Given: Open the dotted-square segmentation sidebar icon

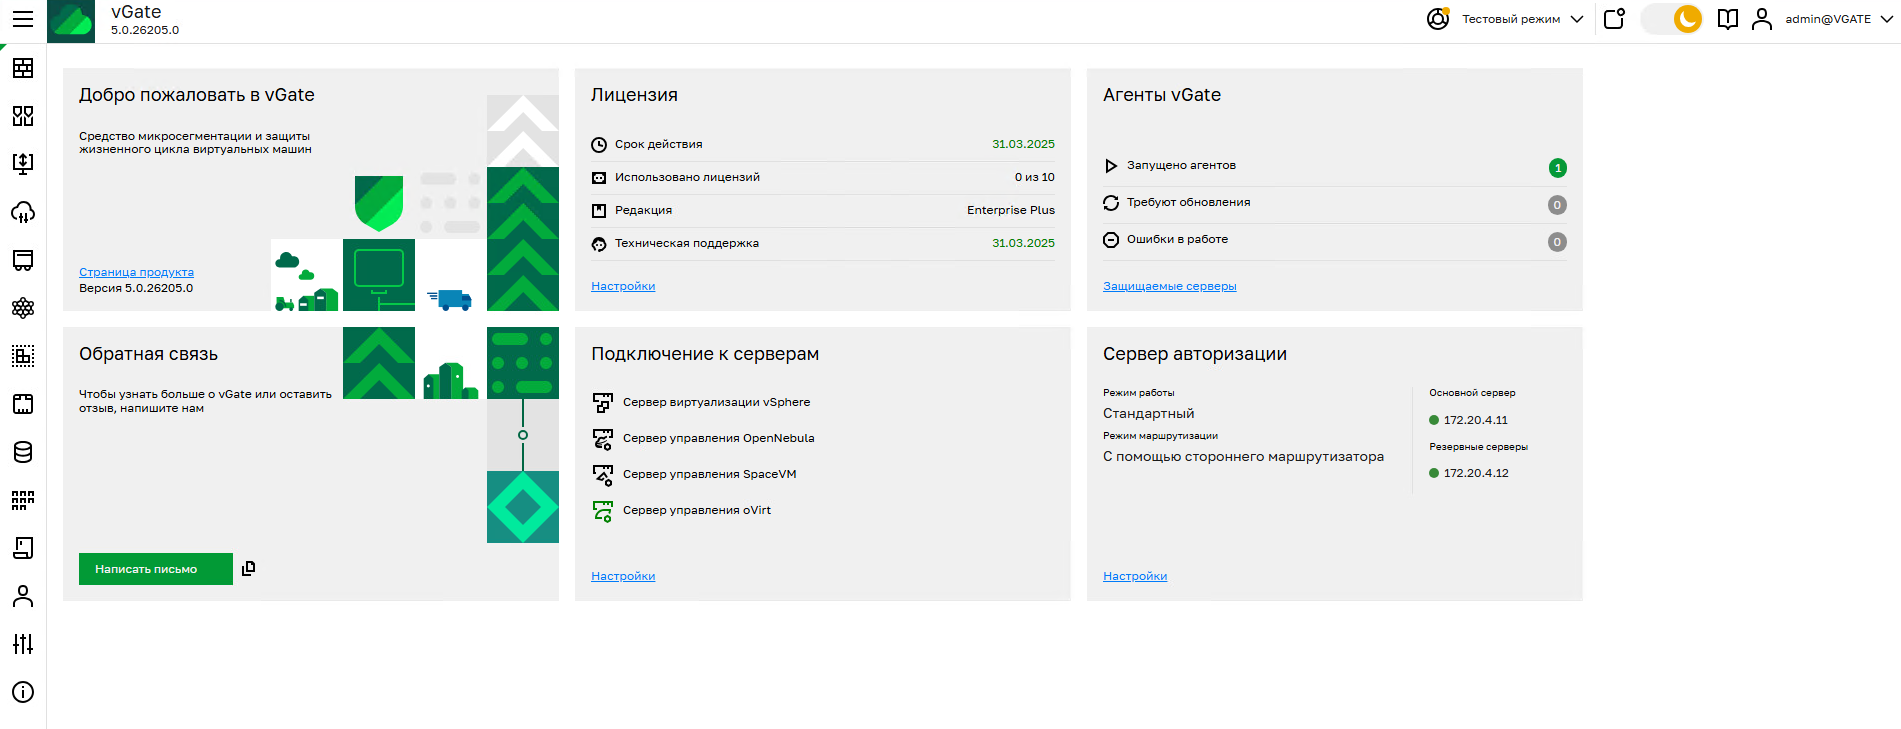Looking at the screenshot, I should pyautogui.click(x=23, y=356).
